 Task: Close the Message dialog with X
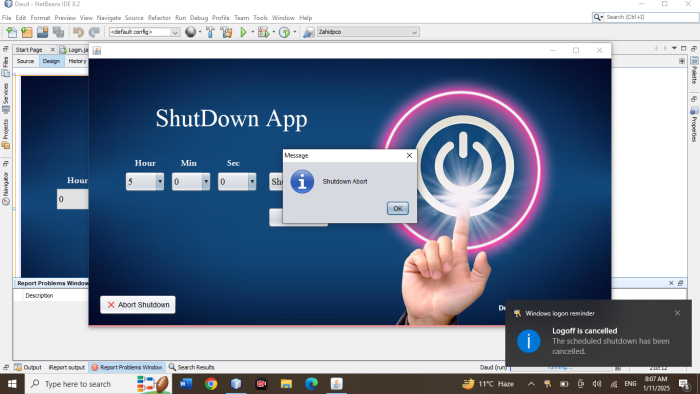coord(409,155)
